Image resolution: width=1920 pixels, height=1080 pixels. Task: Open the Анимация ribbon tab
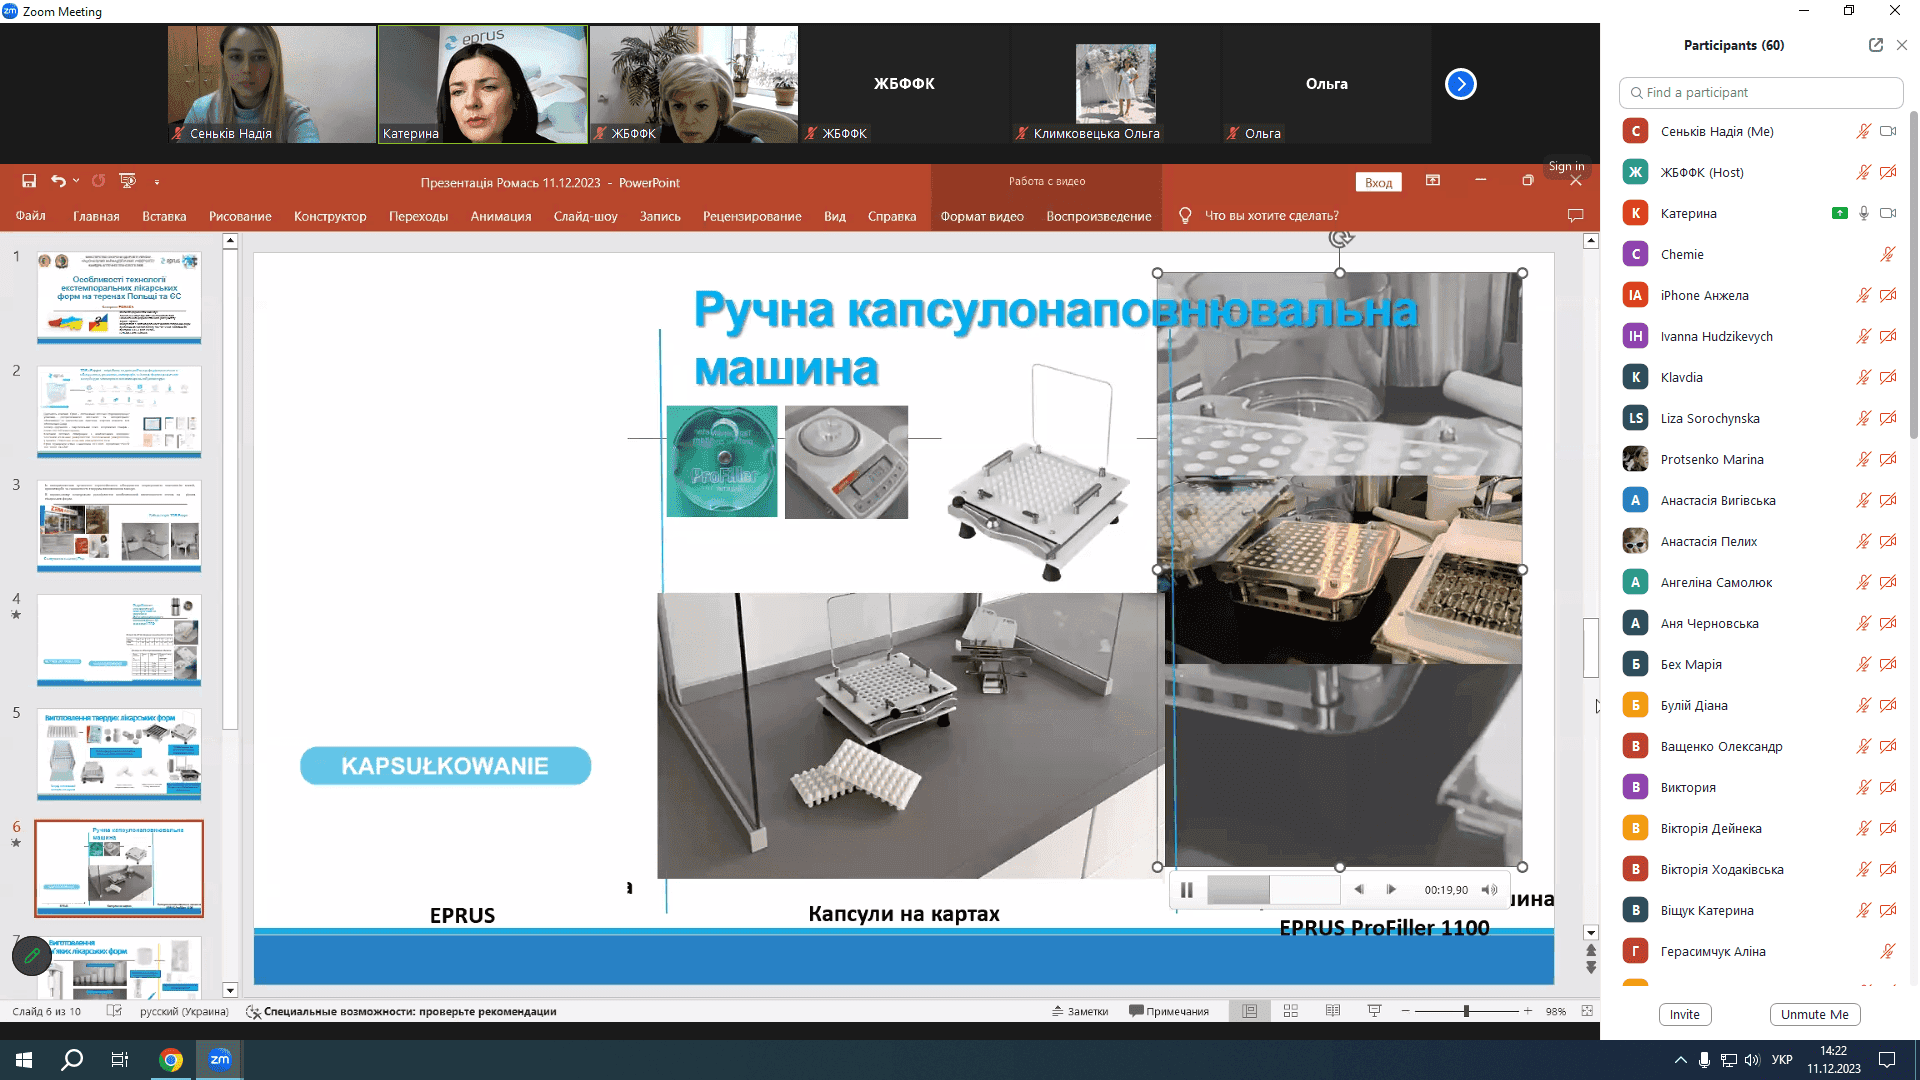pos(501,216)
